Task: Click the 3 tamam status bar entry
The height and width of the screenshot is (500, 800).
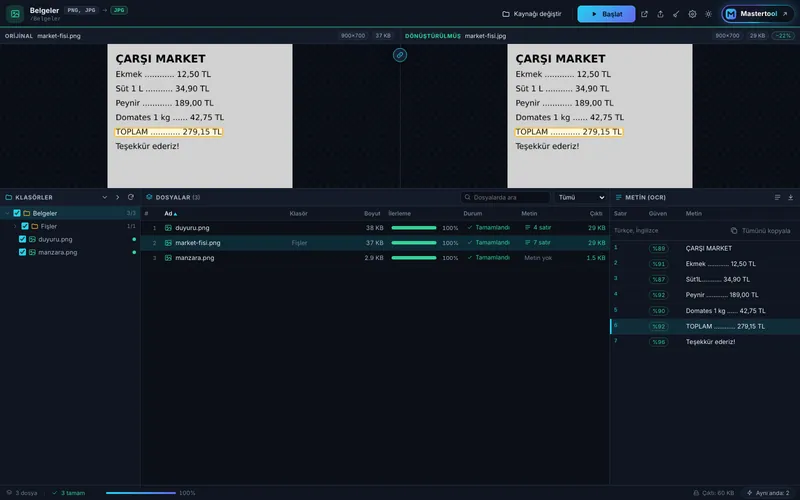Action: point(69,493)
